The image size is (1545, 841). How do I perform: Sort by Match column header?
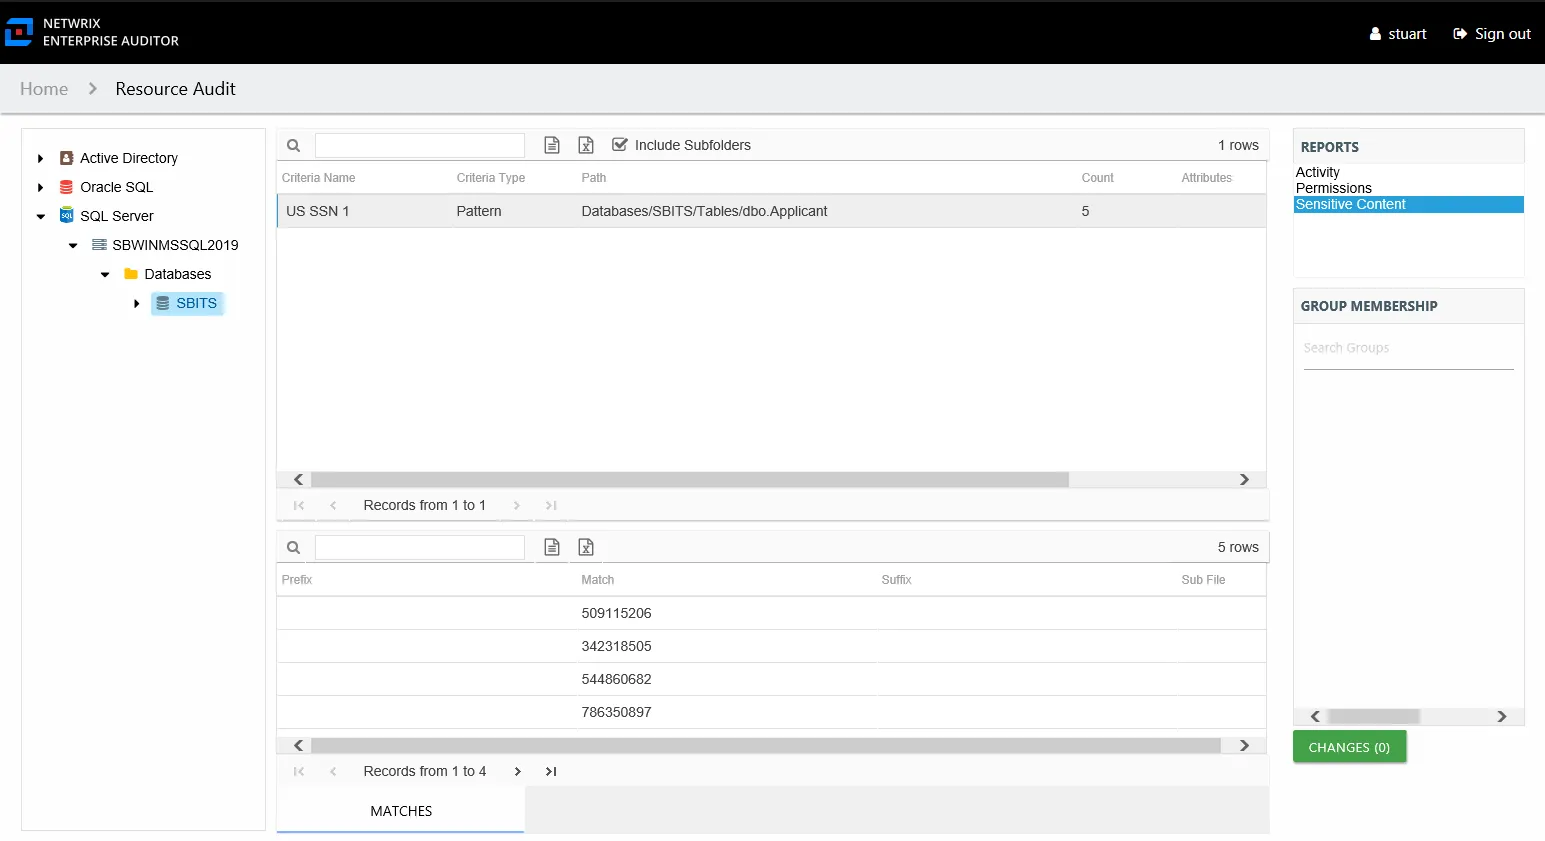598,580
